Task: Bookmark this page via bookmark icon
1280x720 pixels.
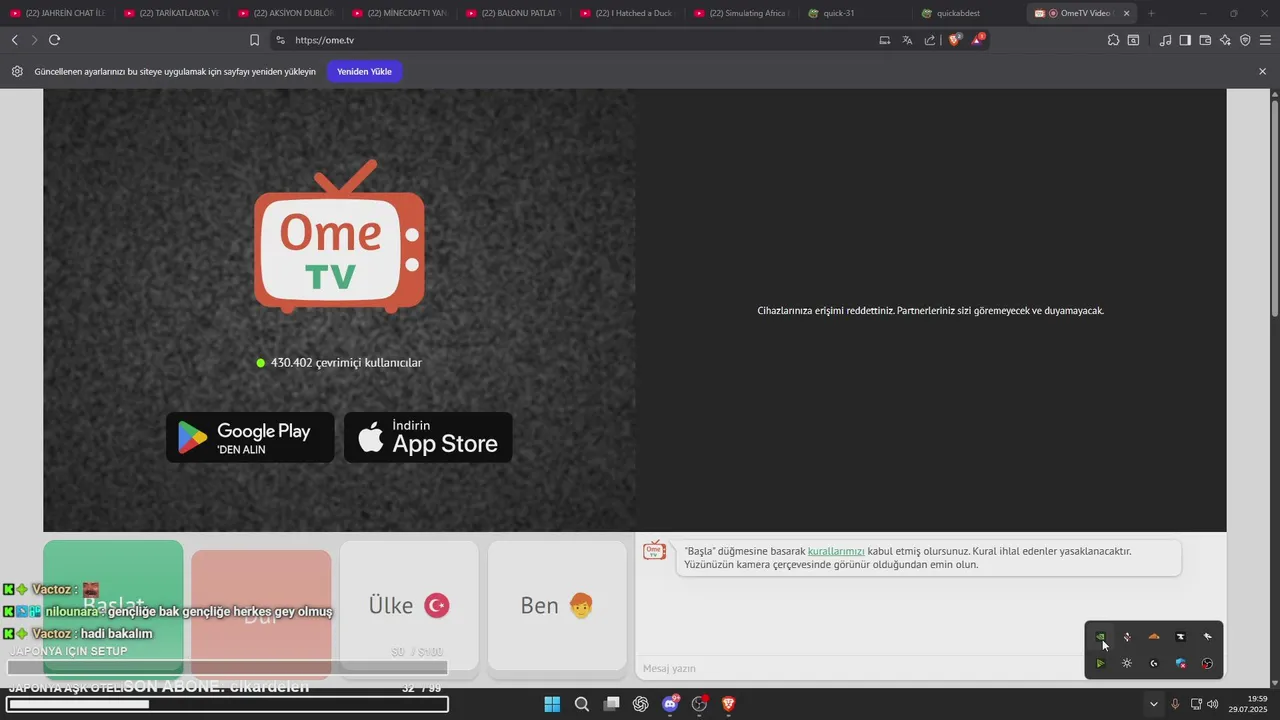Action: 254,40
